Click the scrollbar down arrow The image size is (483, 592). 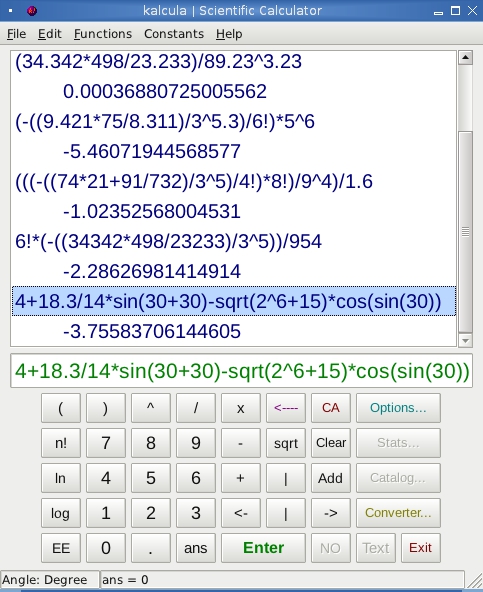pyautogui.click(x=465, y=341)
